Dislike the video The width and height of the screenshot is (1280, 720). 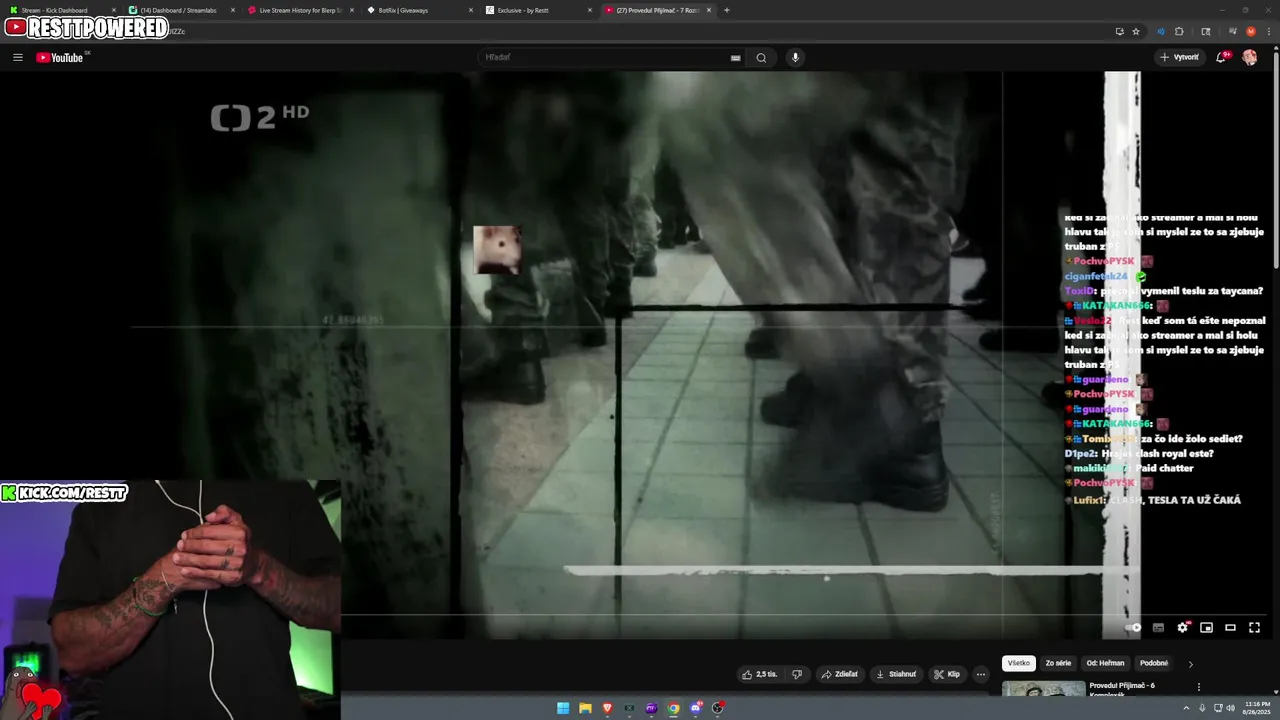pos(797,674)
